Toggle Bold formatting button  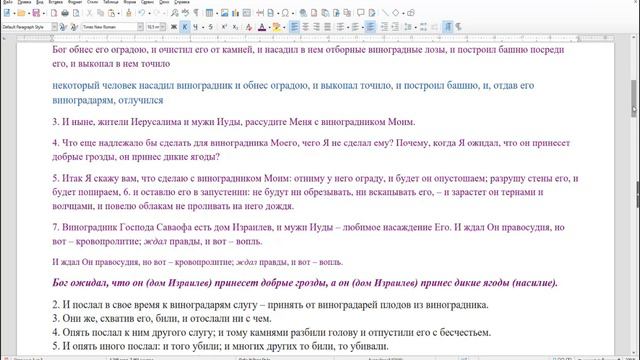coord(174,27)
